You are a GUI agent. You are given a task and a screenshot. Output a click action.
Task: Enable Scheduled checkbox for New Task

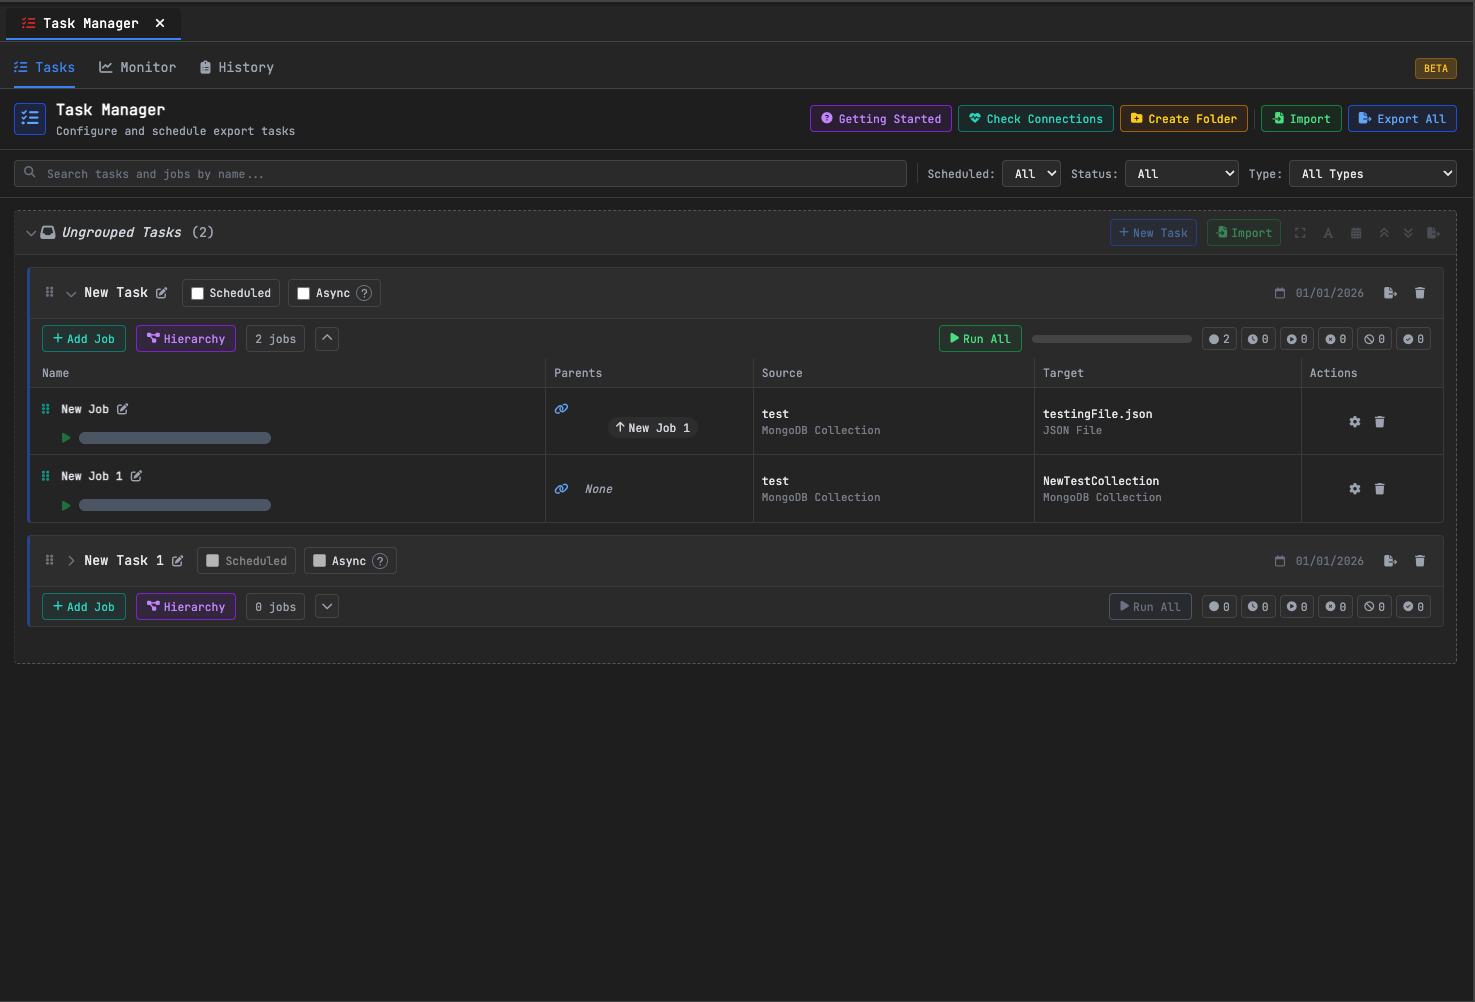[x=198, y=293]
